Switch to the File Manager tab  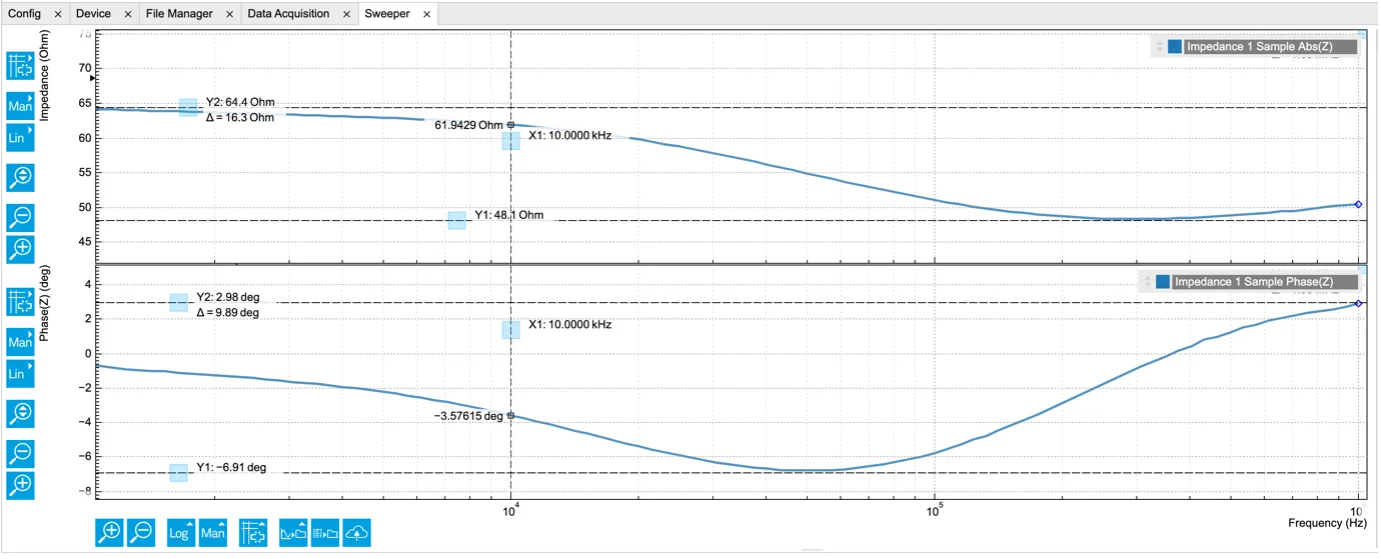tap(179, 13)
